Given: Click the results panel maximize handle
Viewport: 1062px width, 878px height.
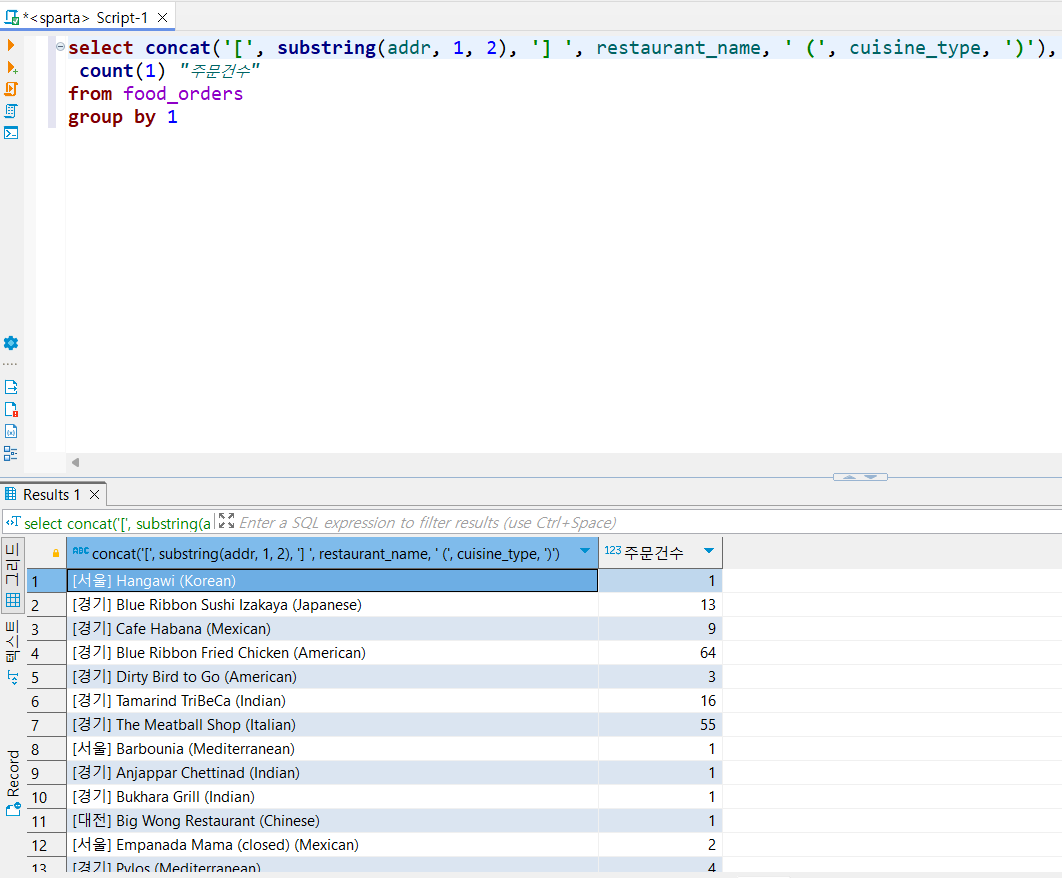Looking at the screenshot, I should (860, 477).
